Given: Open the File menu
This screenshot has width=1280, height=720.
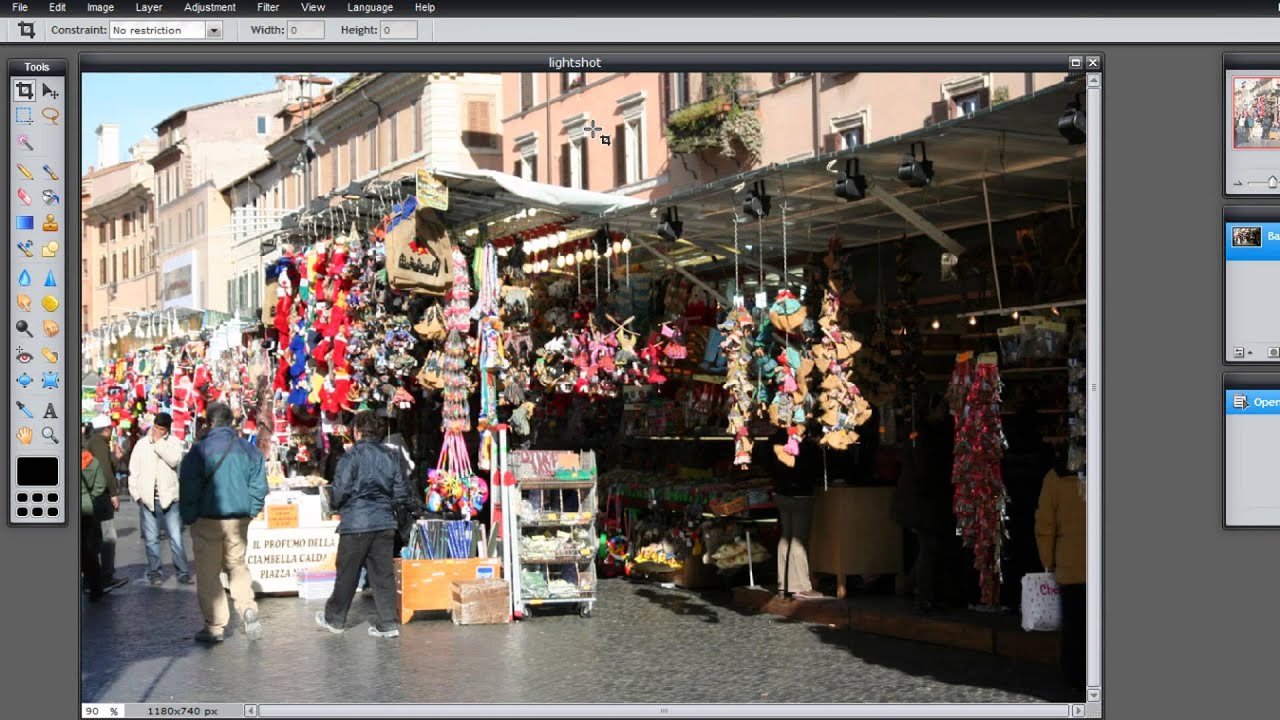Looking at the screenshot, I should tap(20, 7).
